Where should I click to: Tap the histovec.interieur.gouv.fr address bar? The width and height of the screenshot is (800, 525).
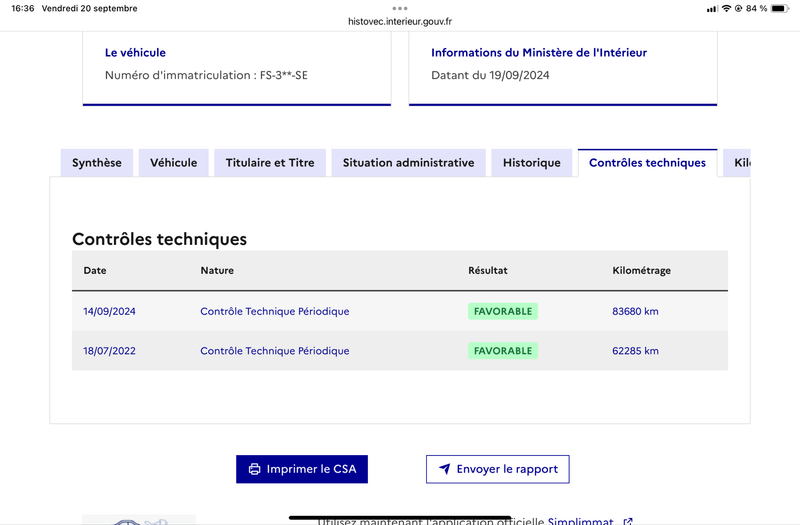tap(400, 21)
